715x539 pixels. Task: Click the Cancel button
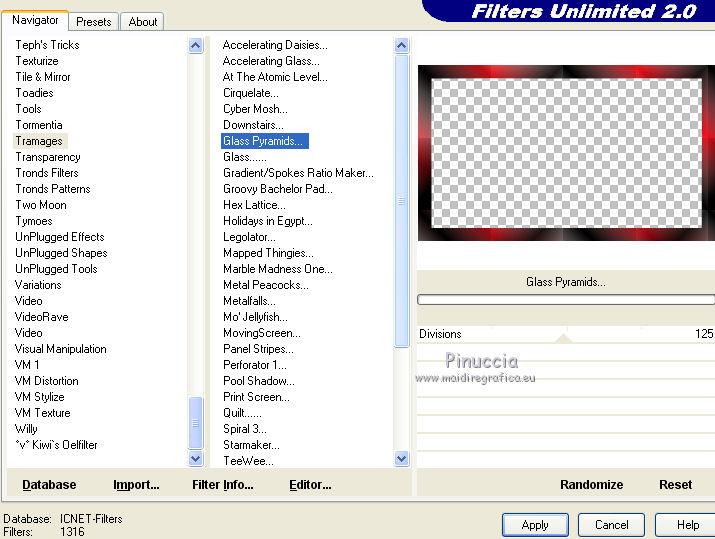[611, 525]
